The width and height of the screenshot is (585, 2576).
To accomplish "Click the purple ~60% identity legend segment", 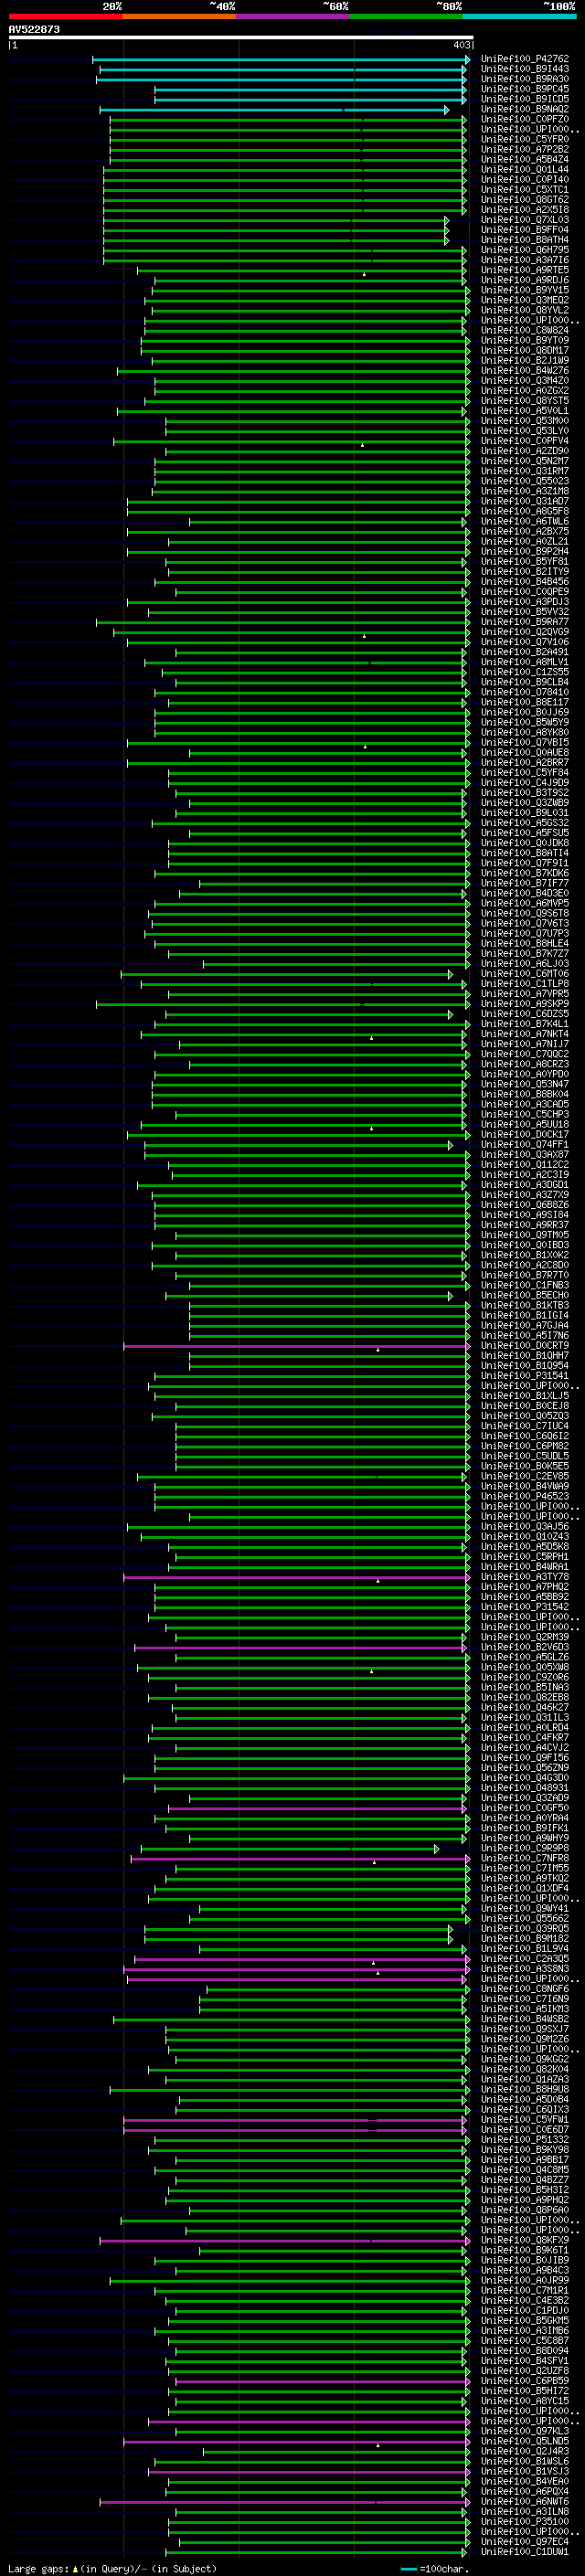I will click(292, 16).
